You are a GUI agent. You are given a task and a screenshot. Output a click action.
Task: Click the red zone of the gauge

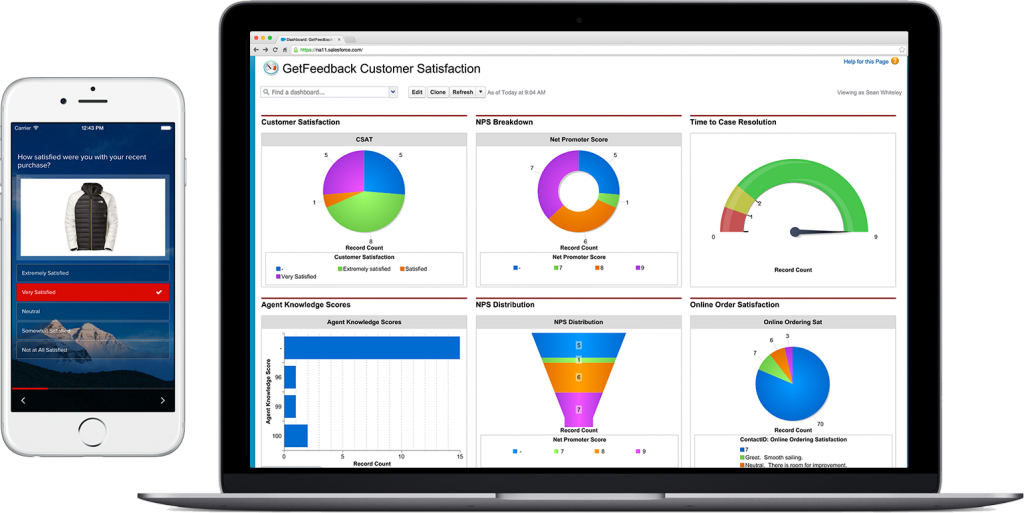[x=733, y=220]
